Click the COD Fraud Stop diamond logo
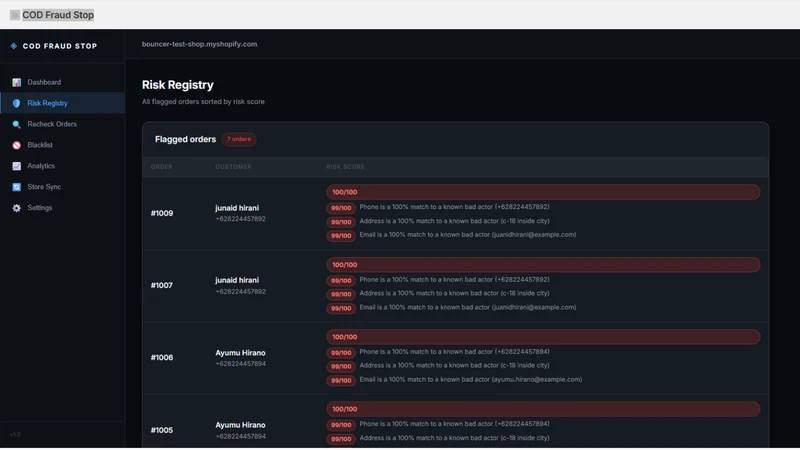The height and width of the screenshot is (450, 800). pyautogui.click(x=14, y=46)
